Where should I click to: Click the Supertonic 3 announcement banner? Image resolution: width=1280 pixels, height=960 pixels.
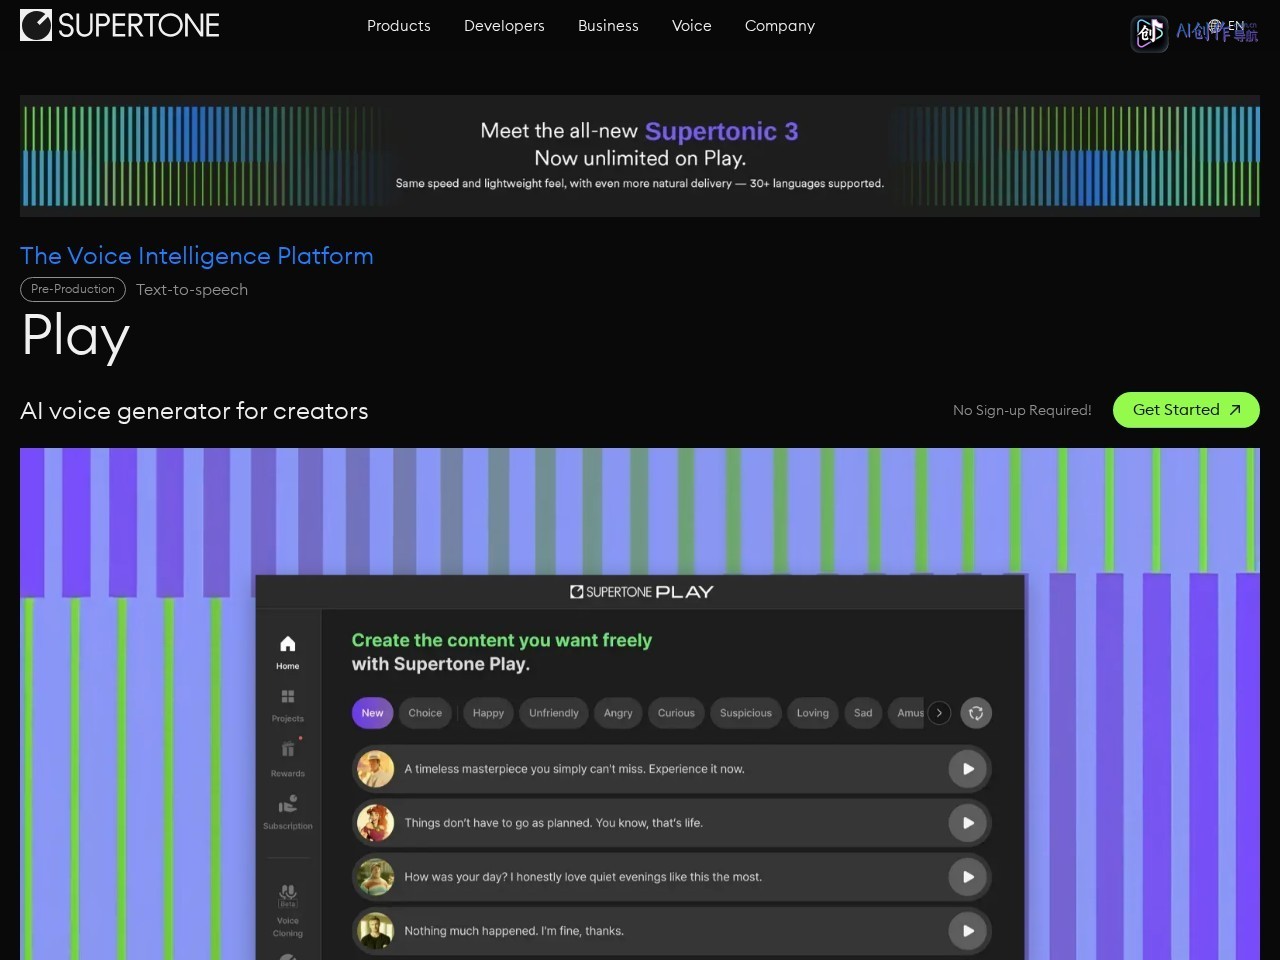[640, 156]
